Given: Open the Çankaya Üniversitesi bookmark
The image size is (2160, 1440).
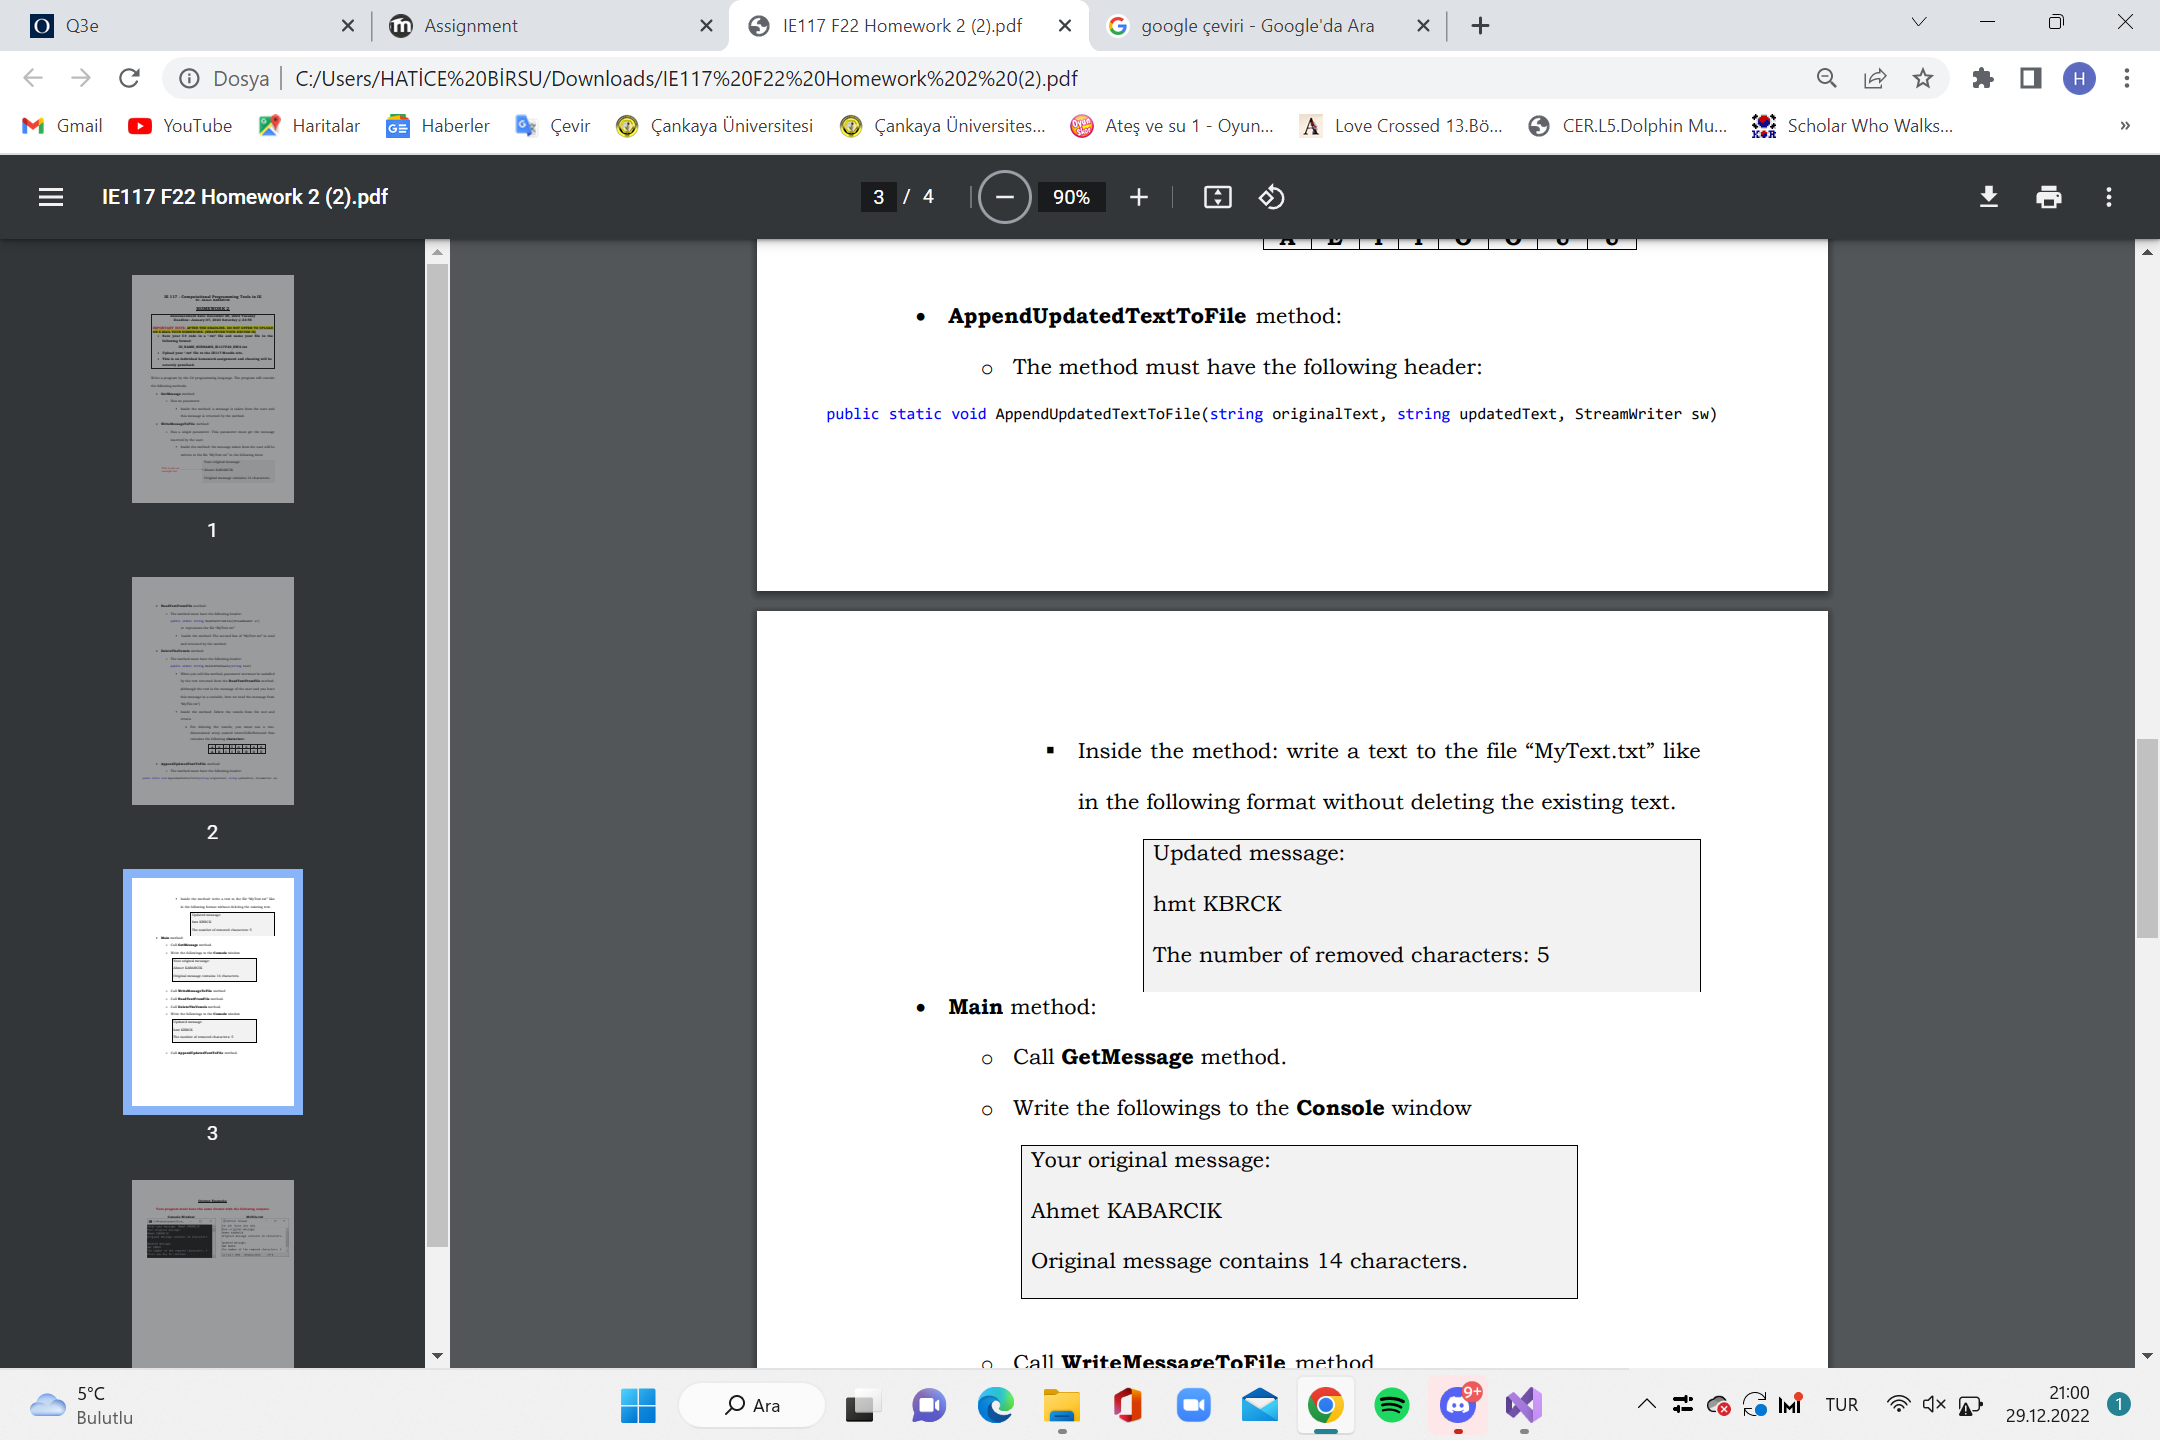Looking at the screenshot, I should (x=714, y=125).
